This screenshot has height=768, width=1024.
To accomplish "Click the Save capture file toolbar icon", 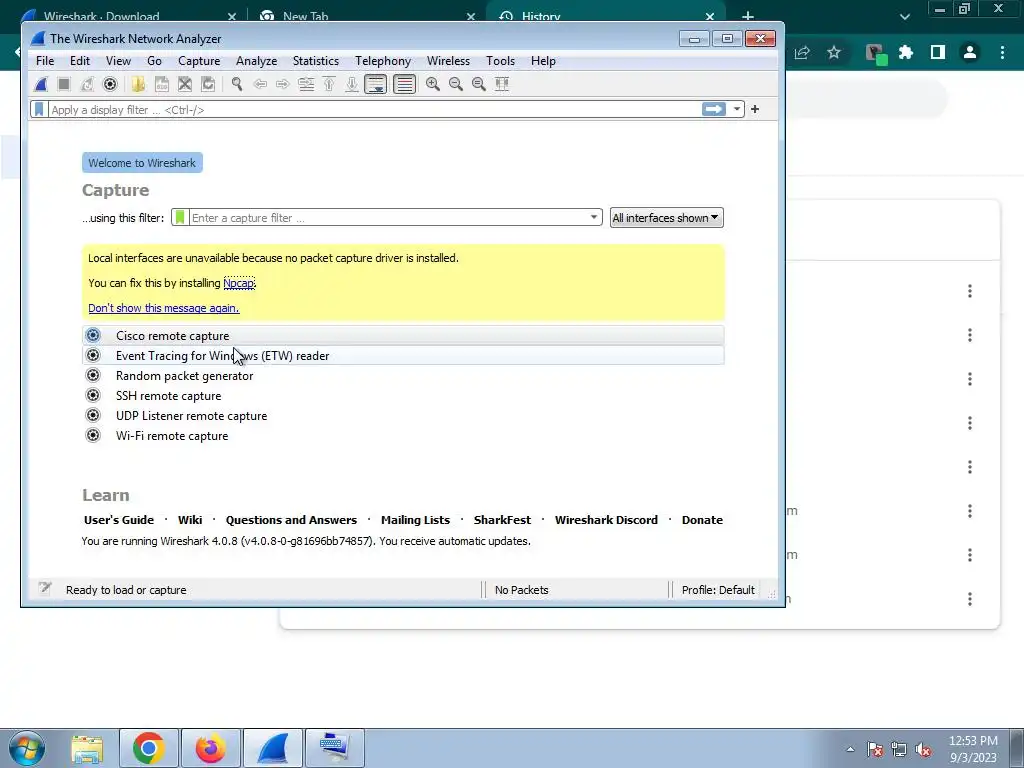I will point(161,84).
